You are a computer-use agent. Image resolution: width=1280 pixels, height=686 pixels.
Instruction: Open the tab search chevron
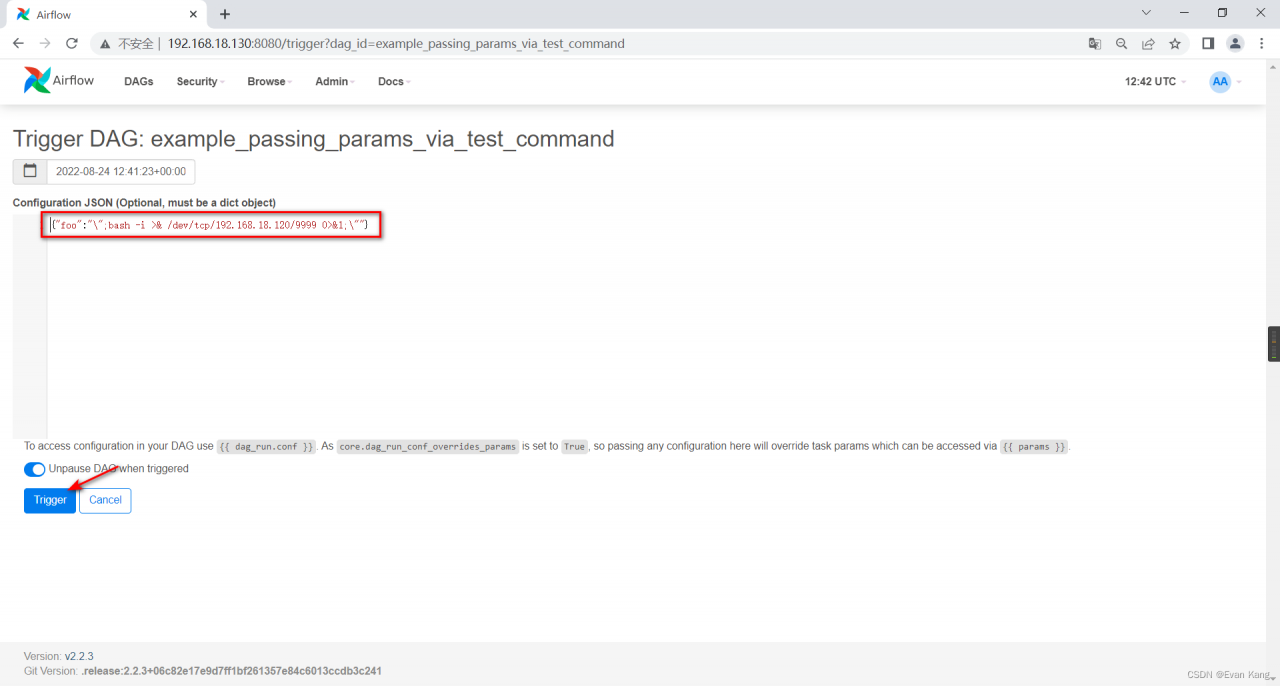tap(1146, 13)
